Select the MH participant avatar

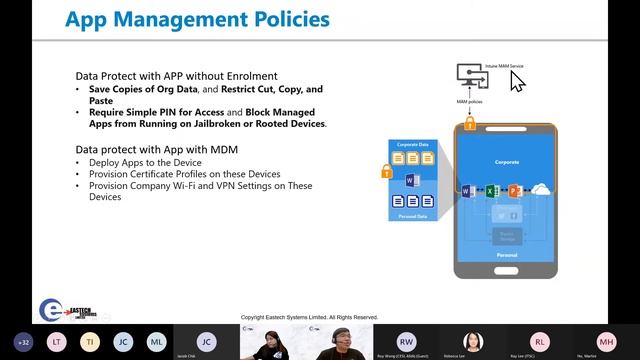(607, 342)
